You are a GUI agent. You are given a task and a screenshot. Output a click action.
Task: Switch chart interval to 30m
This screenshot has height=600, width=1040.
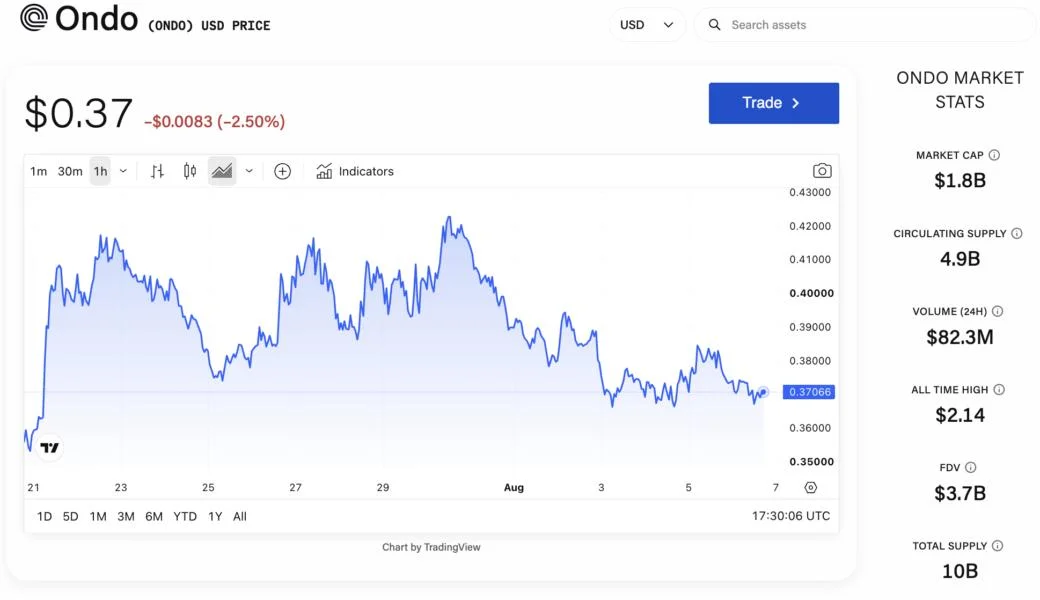(x=70, y=172)
